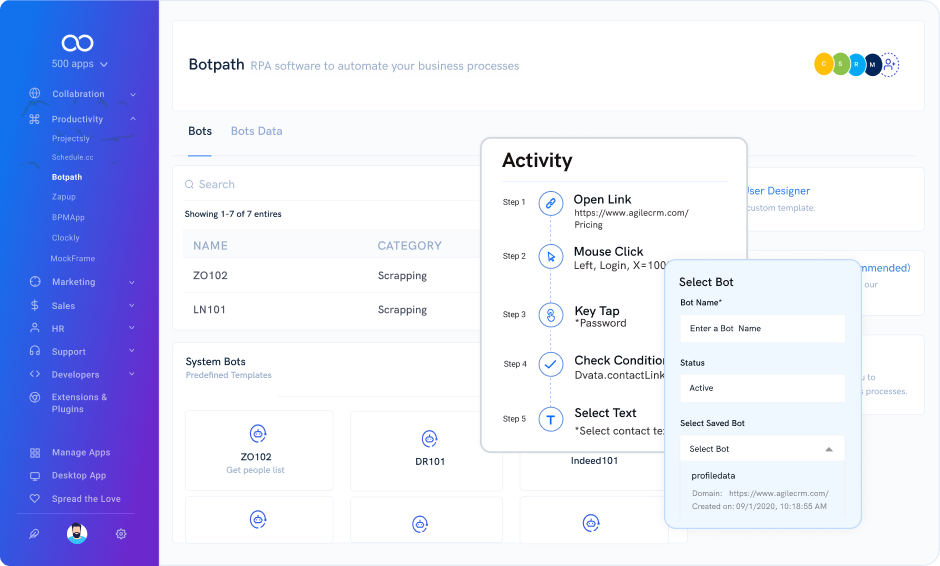
Task: Click the ZO102 system bot icon
Action: pos(258,433)
